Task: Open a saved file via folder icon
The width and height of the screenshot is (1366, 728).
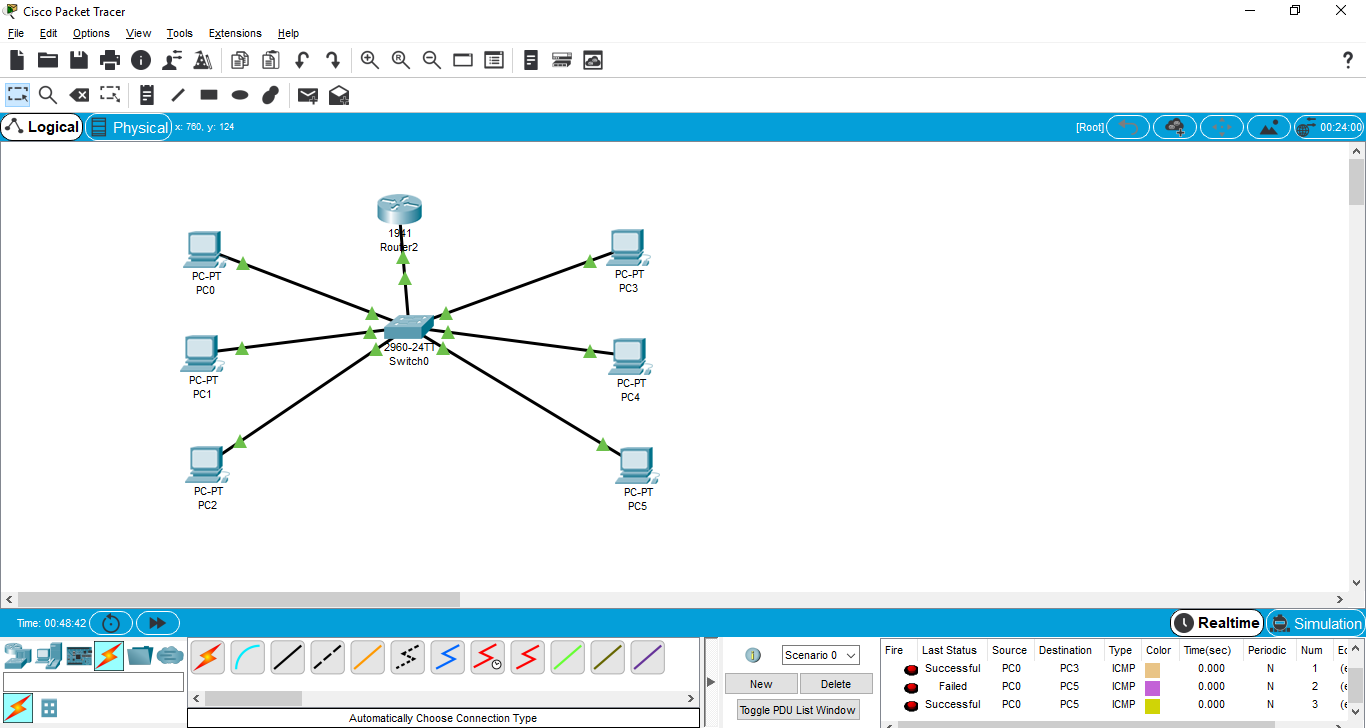Action: (48, 60)
